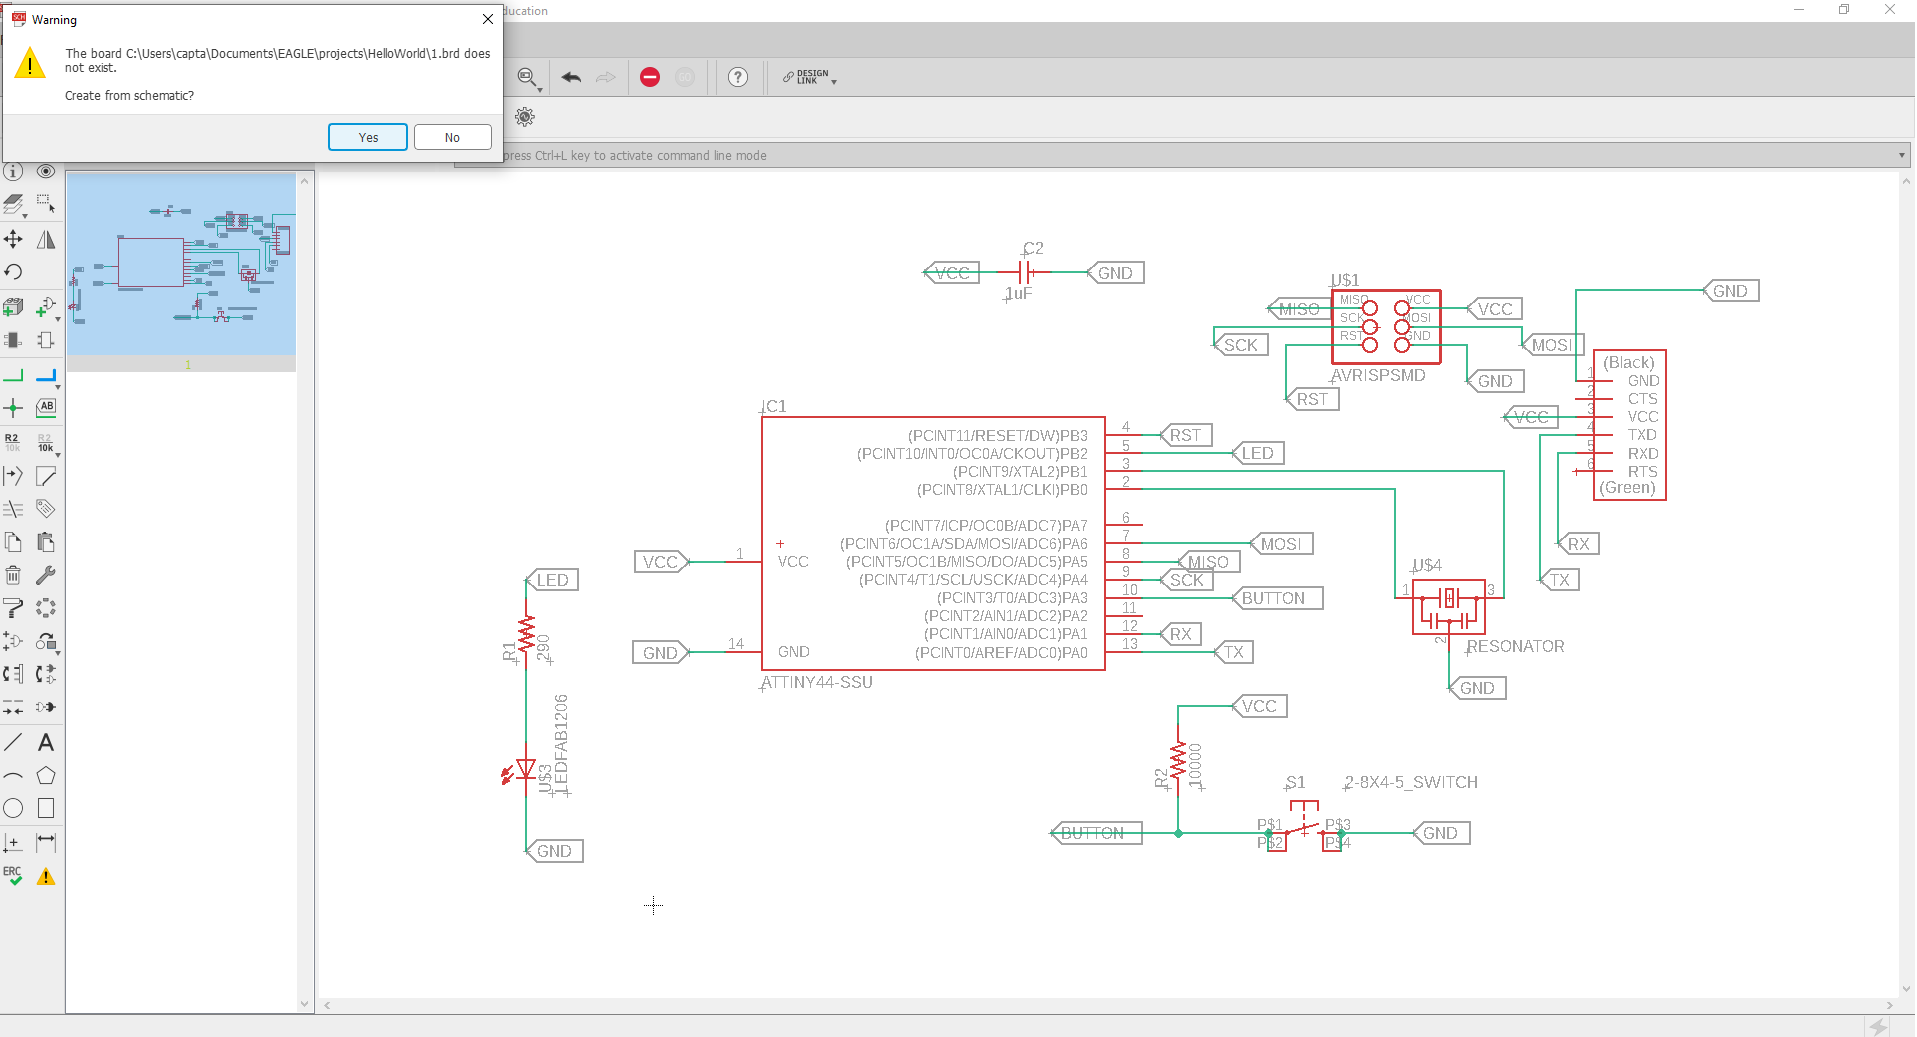Select the Delete trash tool
The height and width of the screenshot is (1037, 1917).
(x=13, y=575)
